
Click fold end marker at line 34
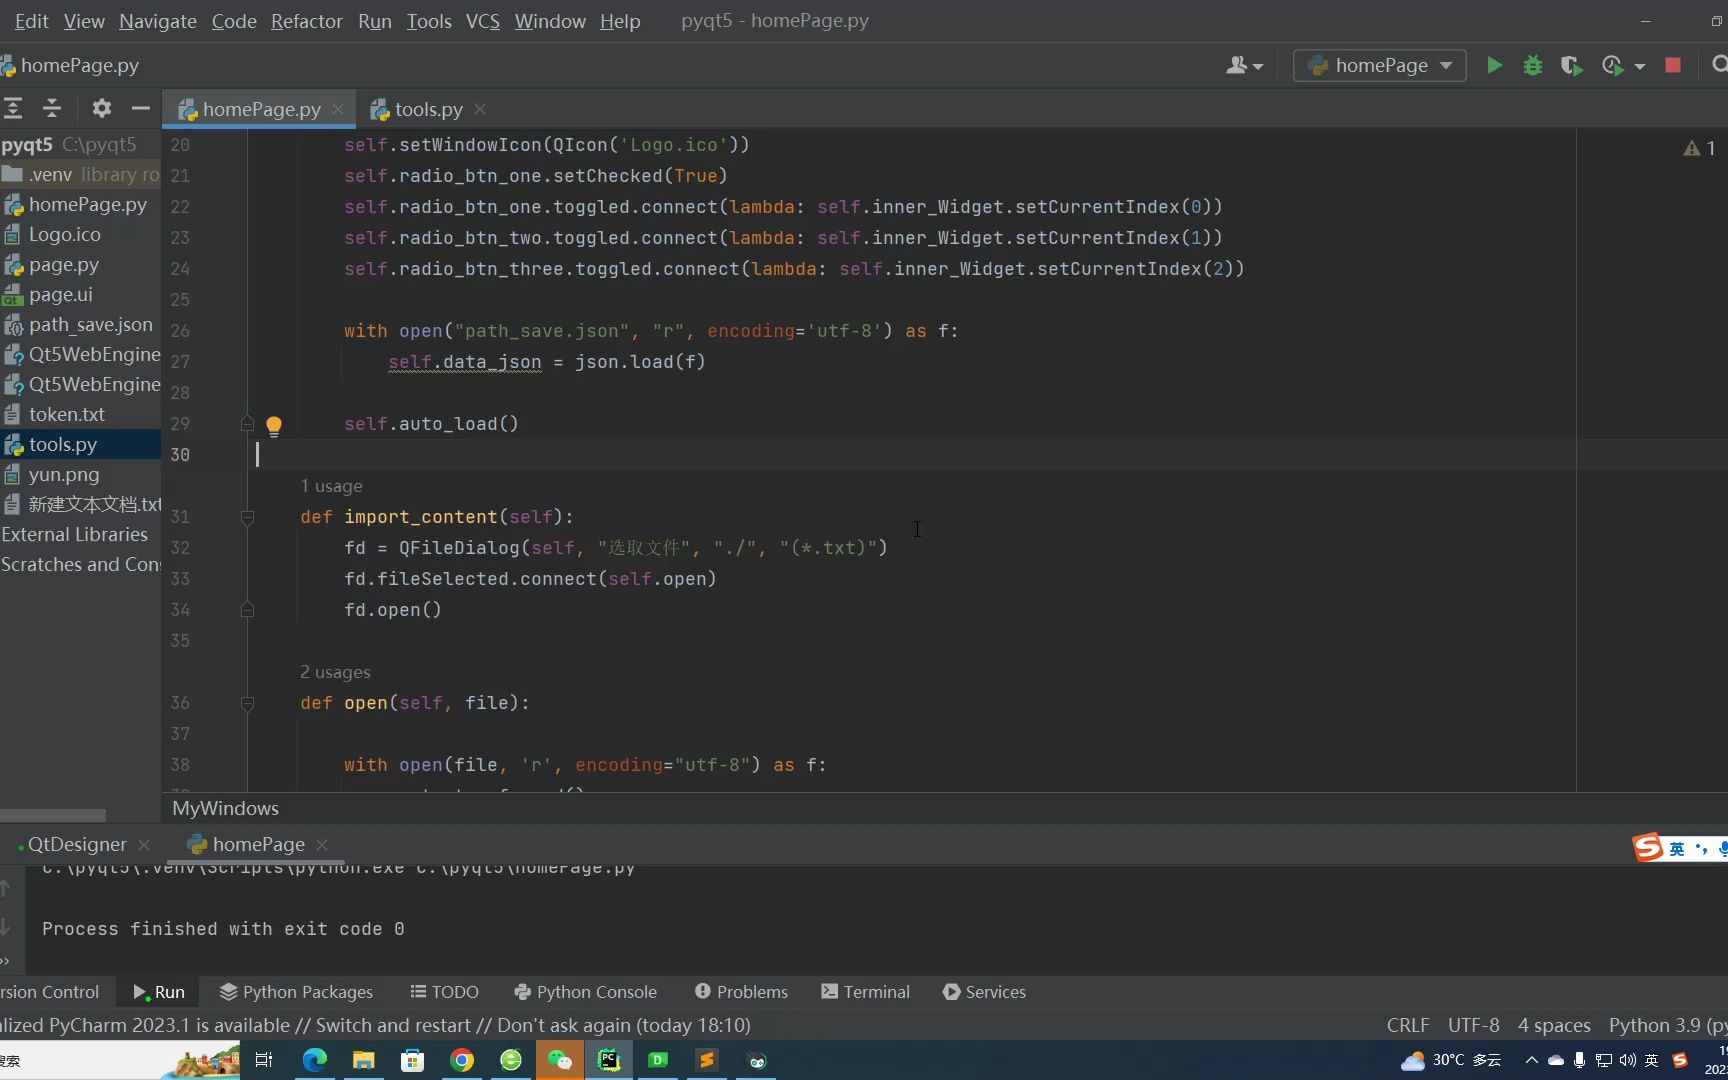[247, 609]
